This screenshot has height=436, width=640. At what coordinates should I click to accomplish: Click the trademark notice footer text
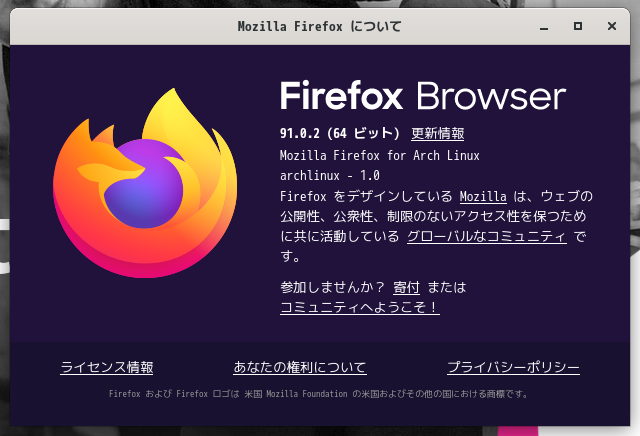pyautogui.click(x=319, y=394)
